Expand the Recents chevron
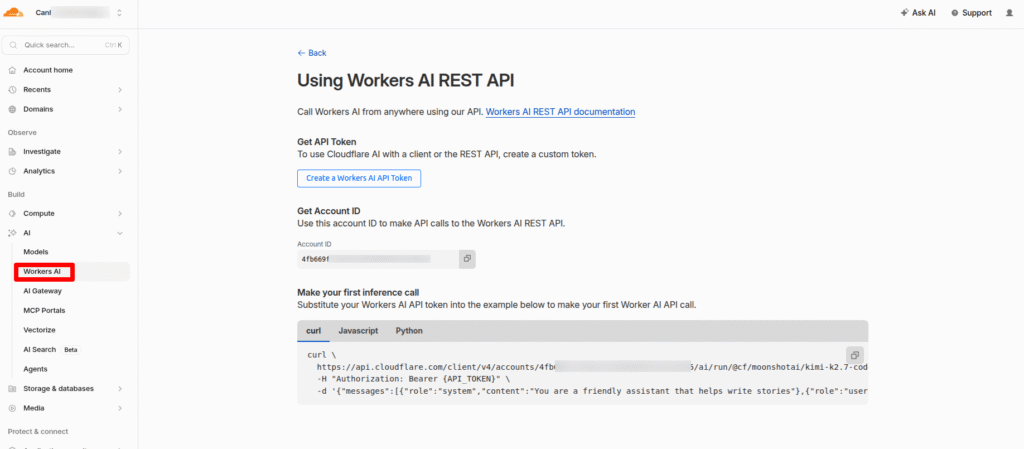Viewport: 1024px width, 449px height. click(120, 89)
